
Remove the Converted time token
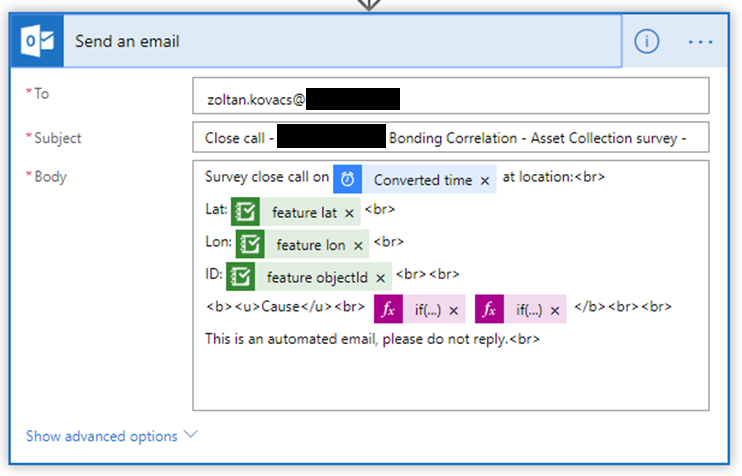tap(485, 181)
